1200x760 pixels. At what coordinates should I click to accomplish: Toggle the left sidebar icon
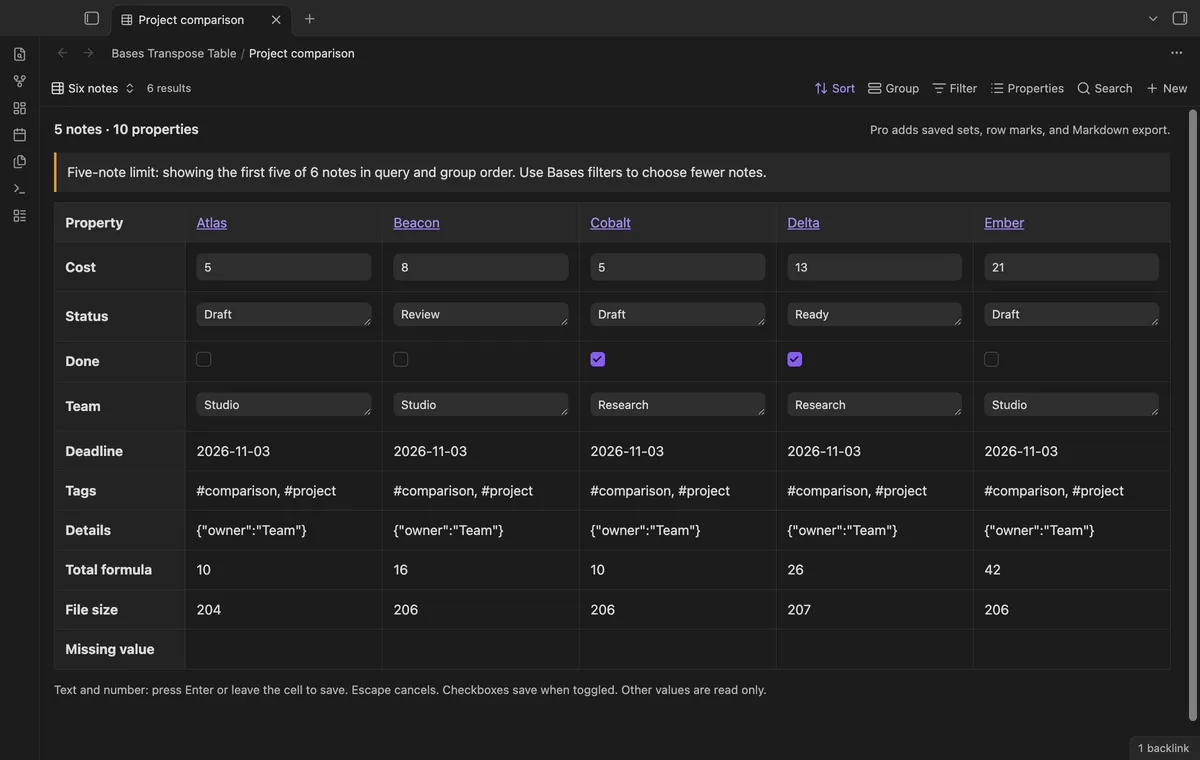(92, 18)
